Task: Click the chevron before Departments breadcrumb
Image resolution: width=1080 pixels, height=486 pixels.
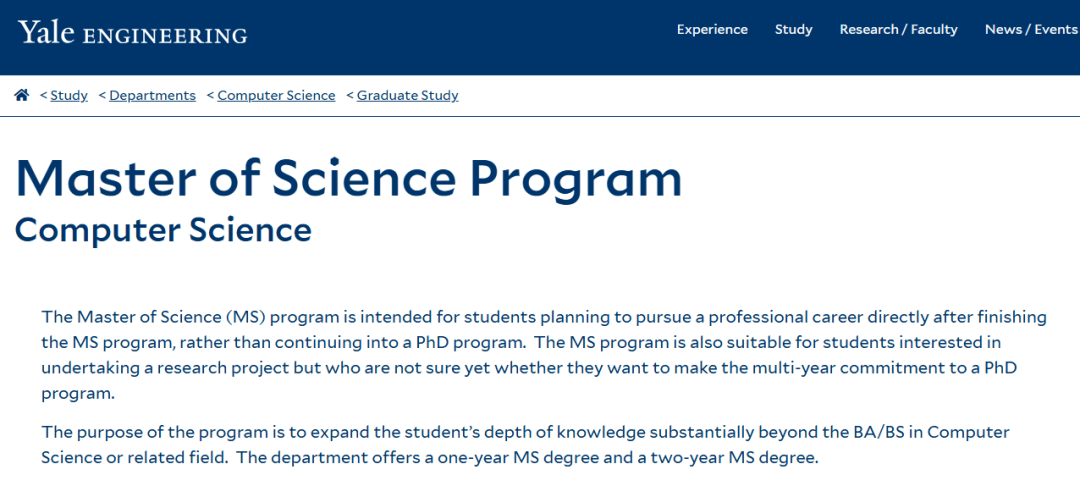Action: point(102,96)
